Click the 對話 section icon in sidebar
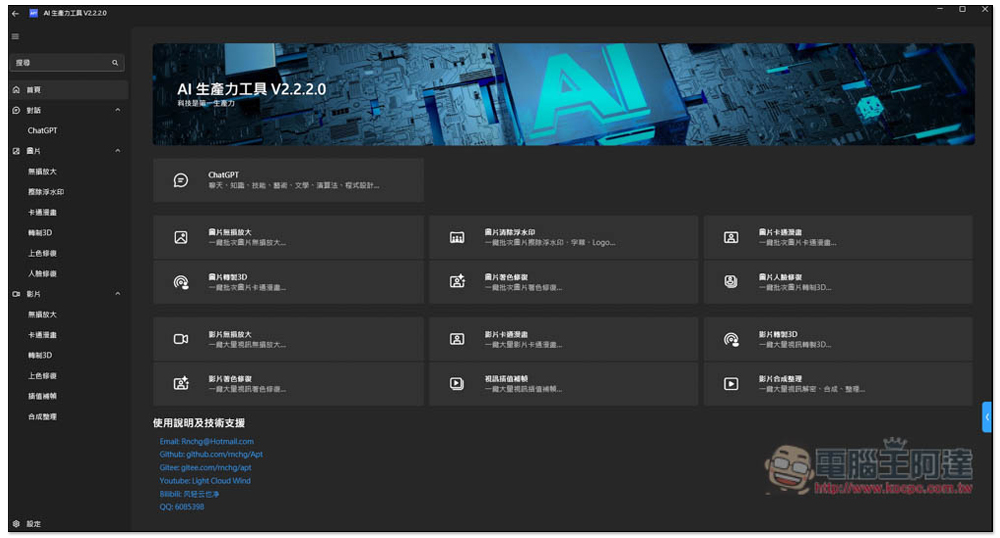Image resolution: width=1000 pixels, height=538 pixels. (16, 110)
